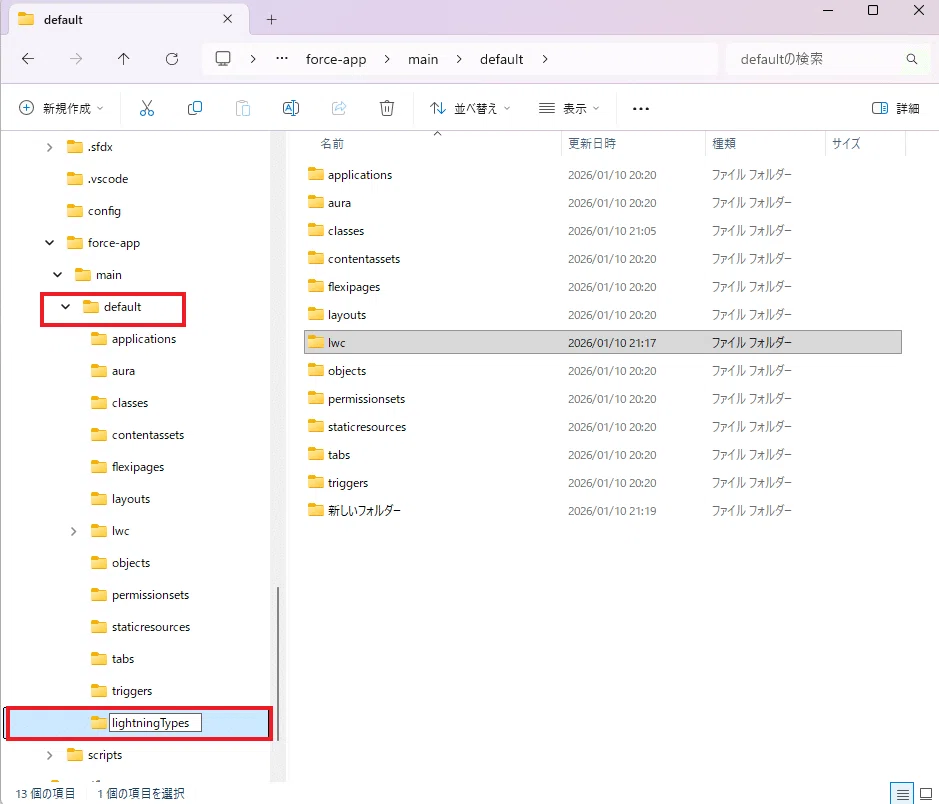Viewport: 939px width, 804px height.
Task: Sort by 種類 column header
Action: coord(723,144)
